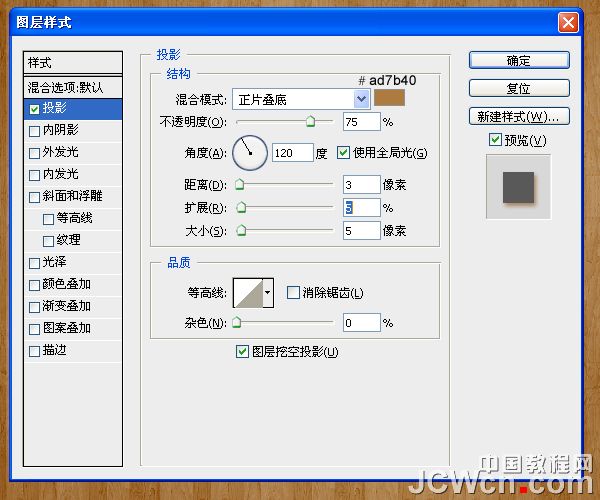
Task: Enable the 内发光 checkbox
Action: [34, 175]
